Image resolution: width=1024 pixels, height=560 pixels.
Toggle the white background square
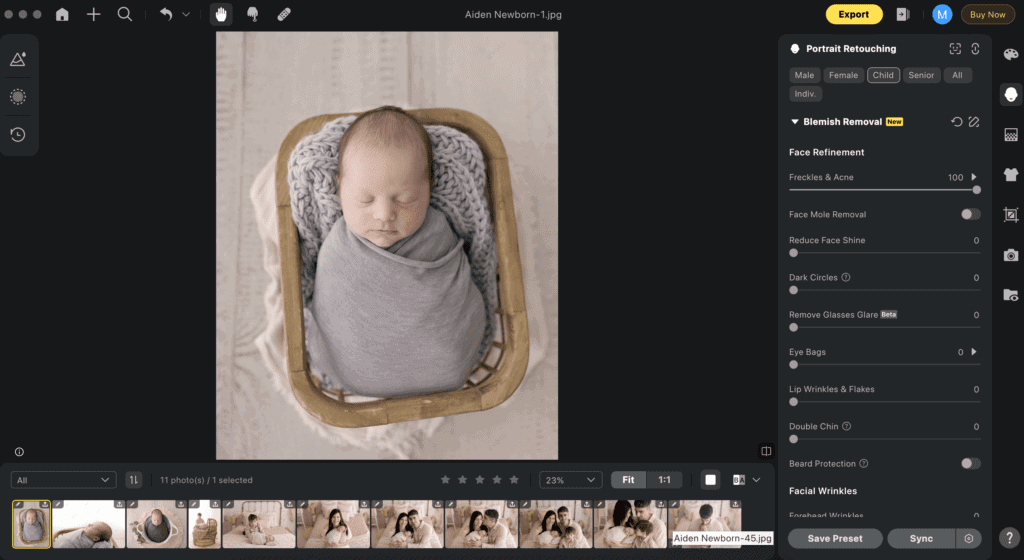click(x=710, y=480)
